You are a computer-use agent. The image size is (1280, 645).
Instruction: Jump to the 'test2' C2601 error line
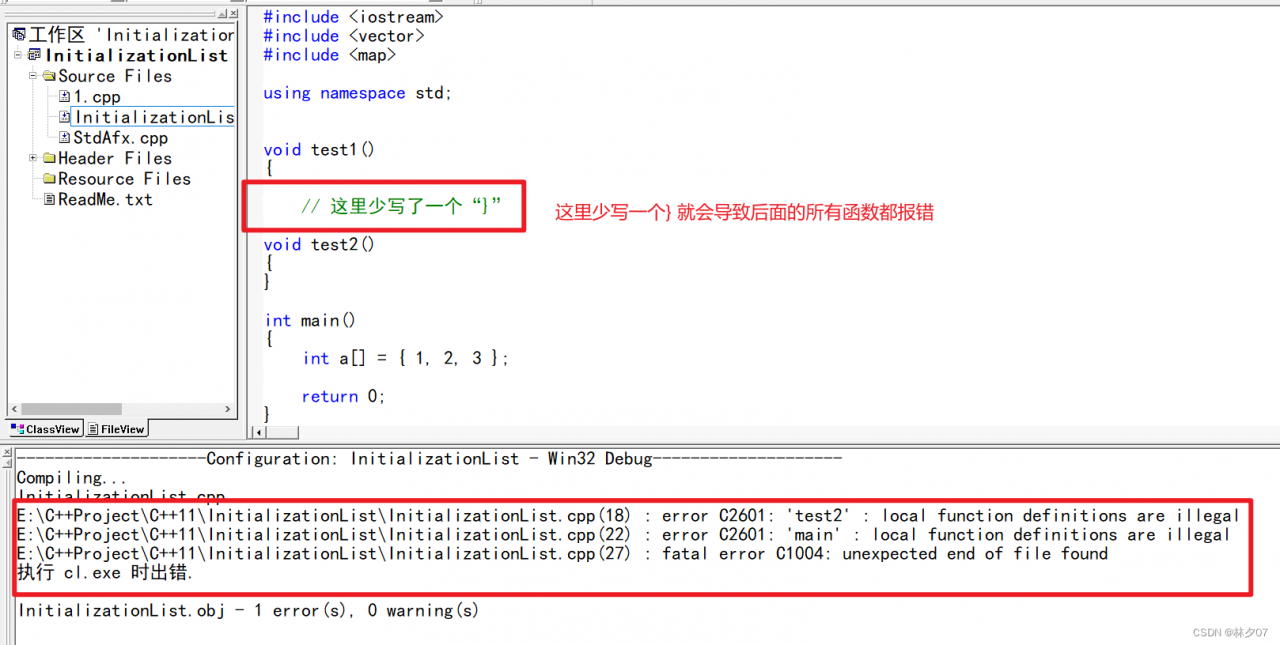click(x=628, y=516)
